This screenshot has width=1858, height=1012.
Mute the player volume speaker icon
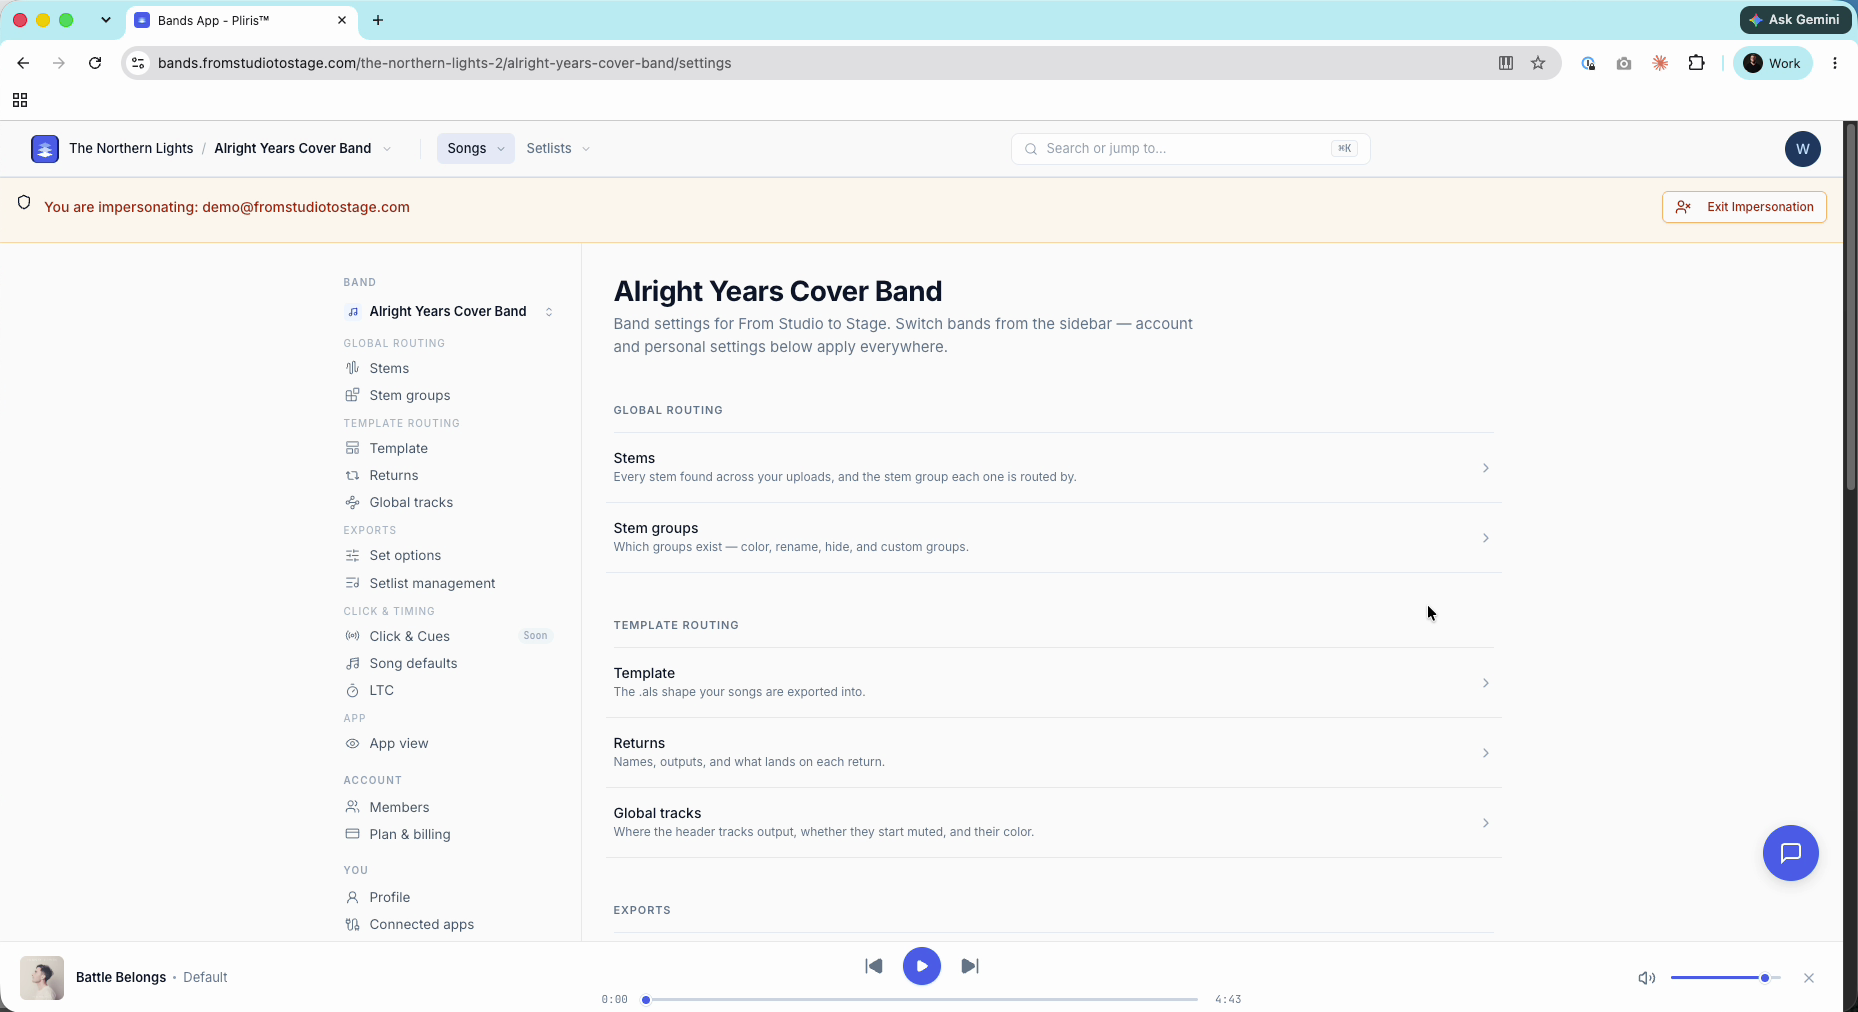point(1646,978)
